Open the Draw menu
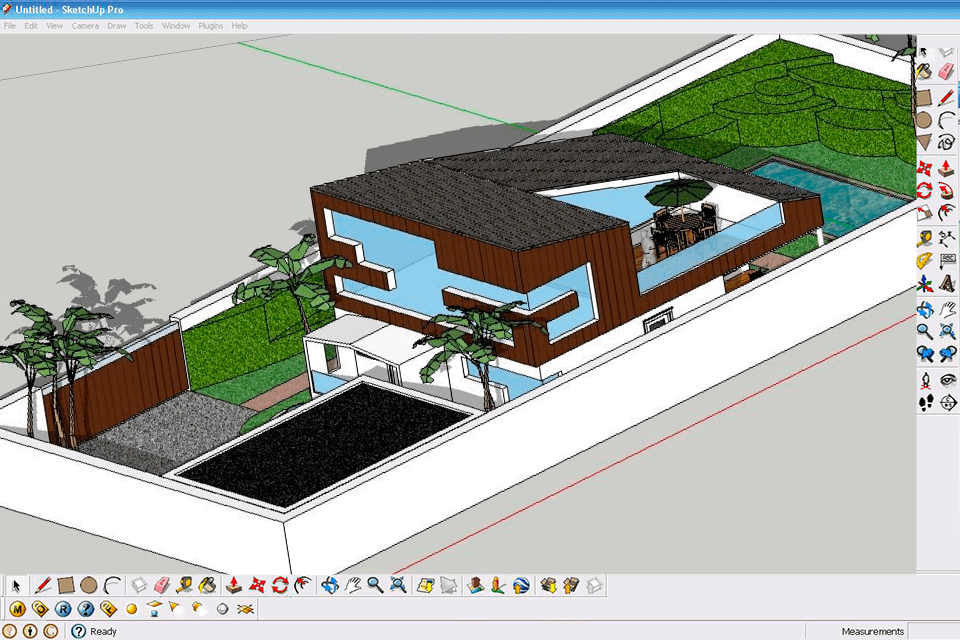Viewport: 960px width, 640px height. click(x=116, y=26)
